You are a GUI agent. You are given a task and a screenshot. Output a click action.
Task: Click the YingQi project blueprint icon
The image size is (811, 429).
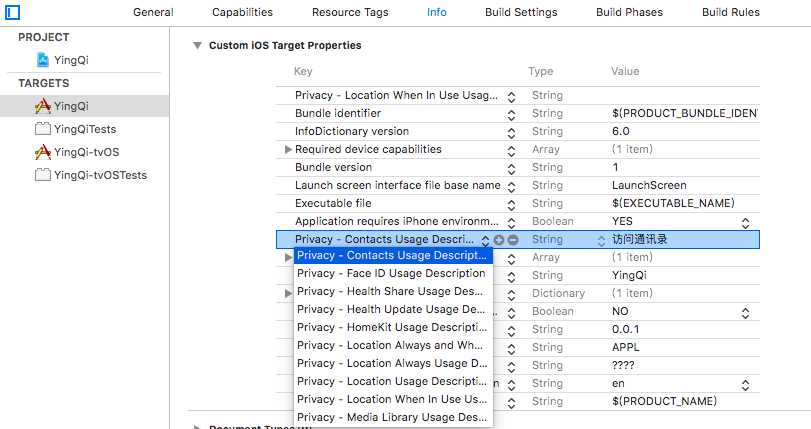click(x=43, y=60)
